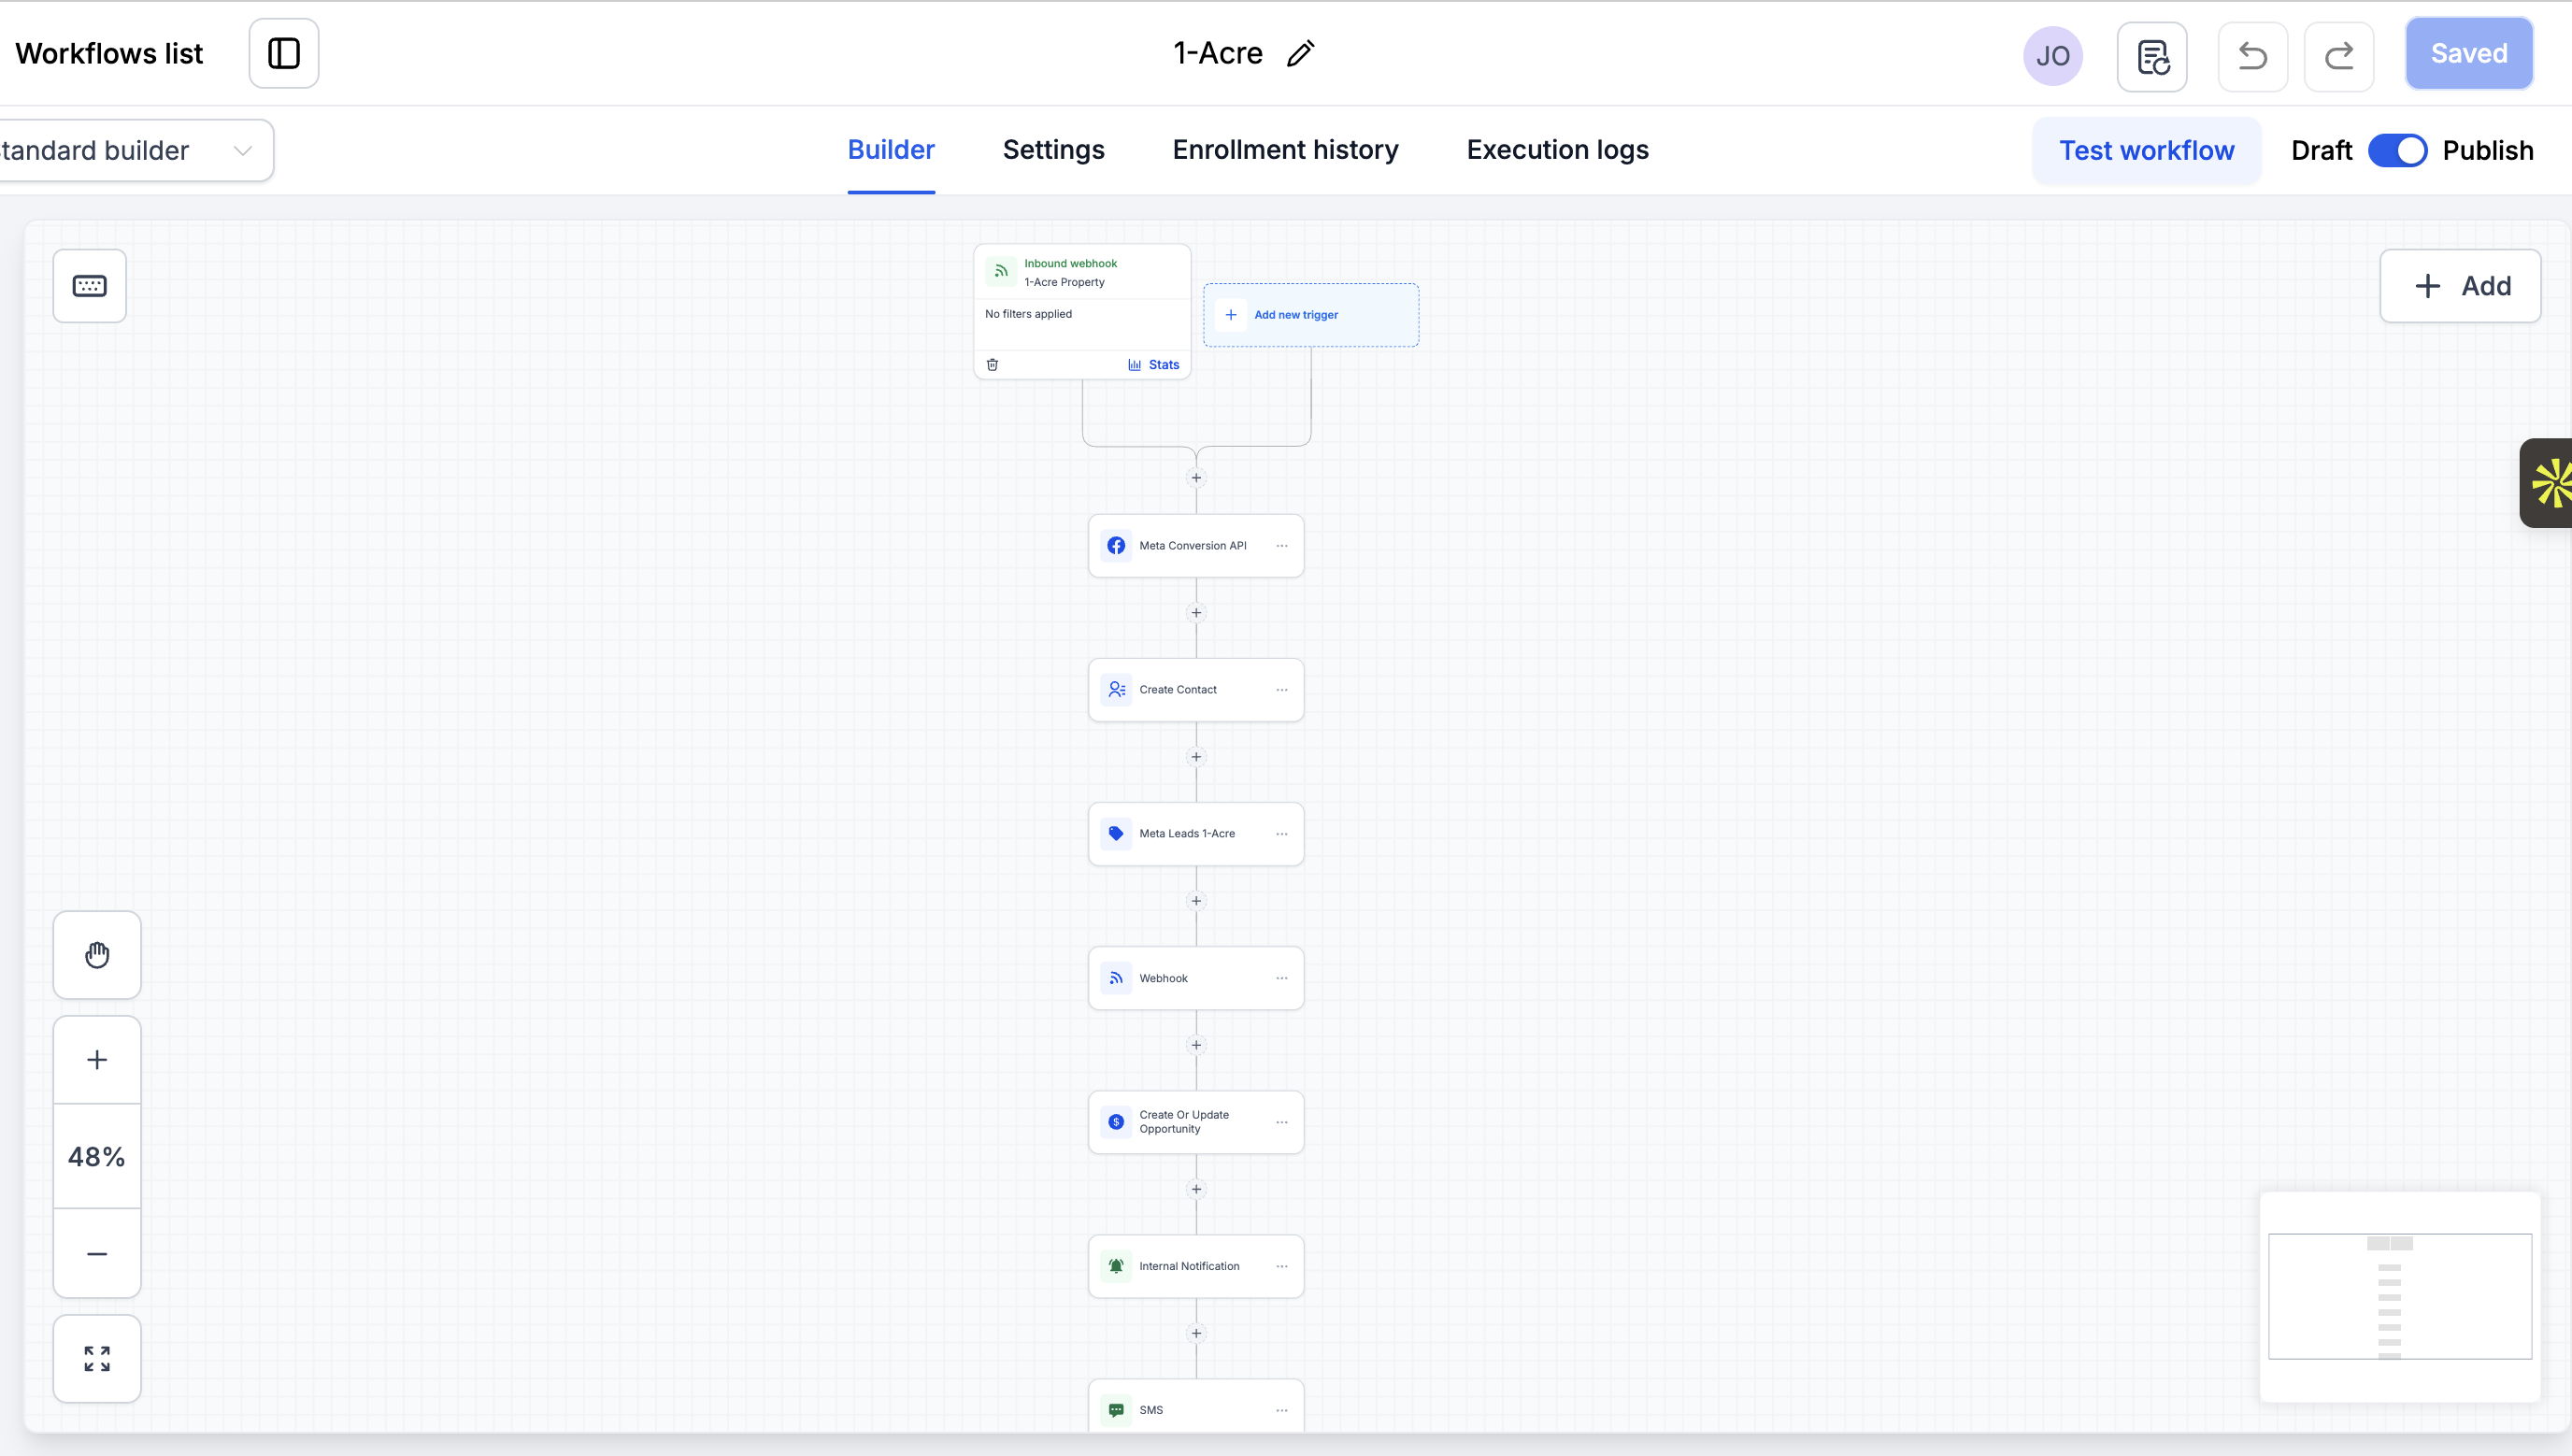Click Test workflow button
Image resolution: width=2572 pixels, height=1456 pixels.
(2146, 150)
